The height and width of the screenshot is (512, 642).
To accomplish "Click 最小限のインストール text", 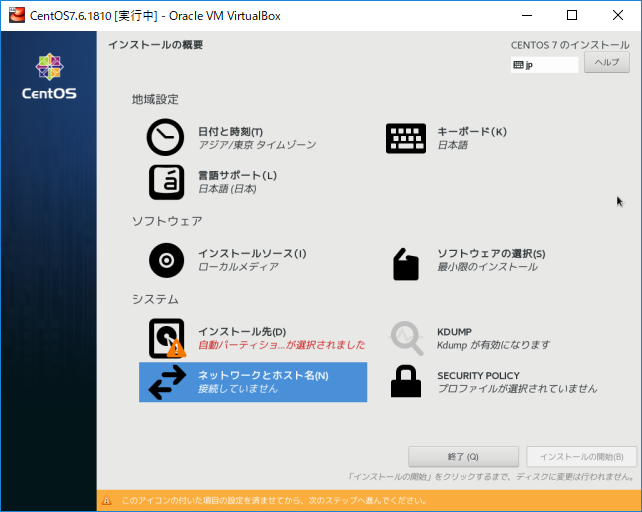I will pos(487,267).
